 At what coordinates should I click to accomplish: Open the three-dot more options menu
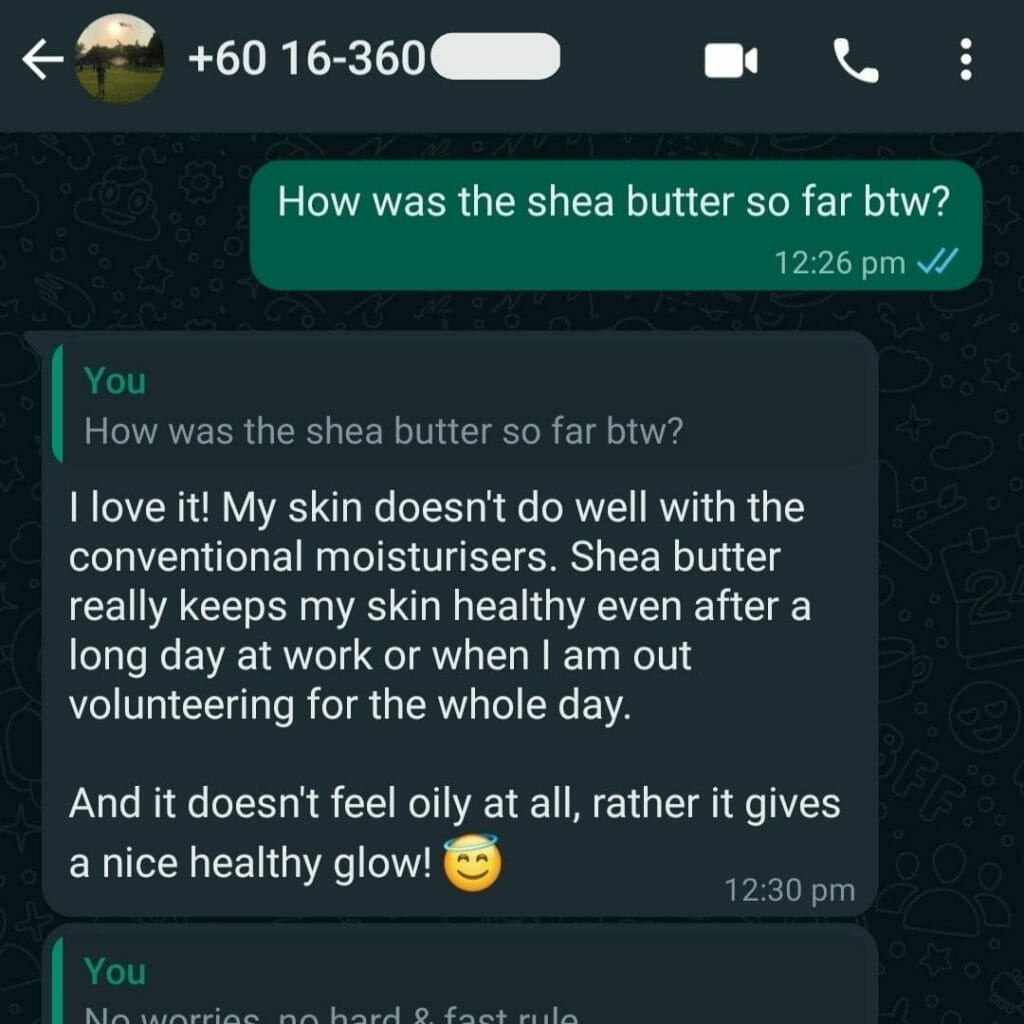[x=966, y=59]
